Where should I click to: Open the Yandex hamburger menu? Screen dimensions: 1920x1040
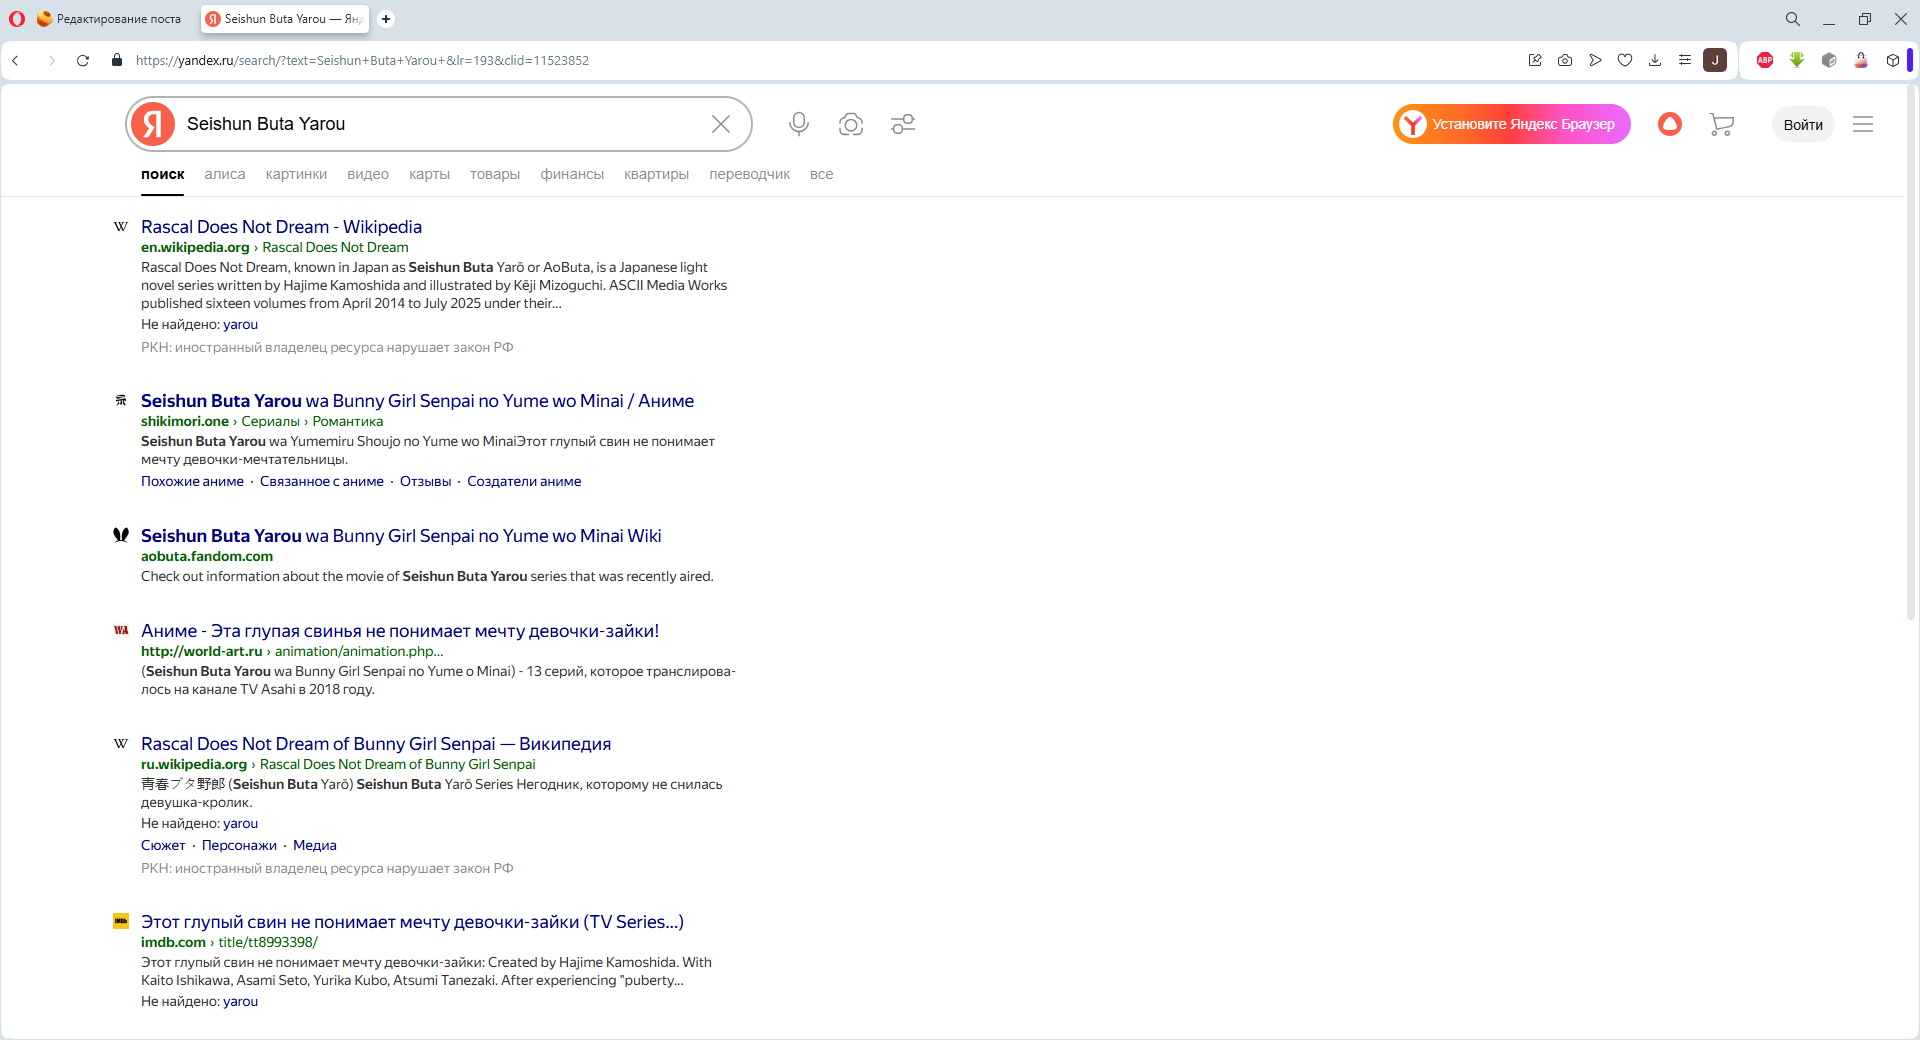tap(1862, 124)
